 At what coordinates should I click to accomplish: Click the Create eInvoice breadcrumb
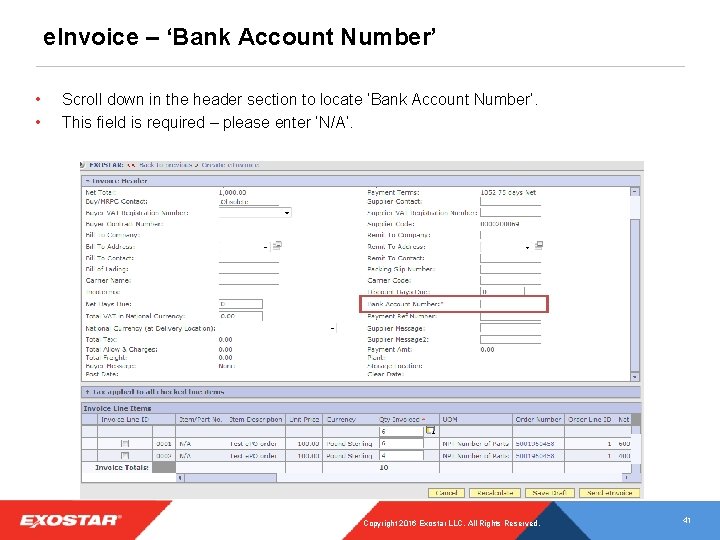[x=230, y=165]
